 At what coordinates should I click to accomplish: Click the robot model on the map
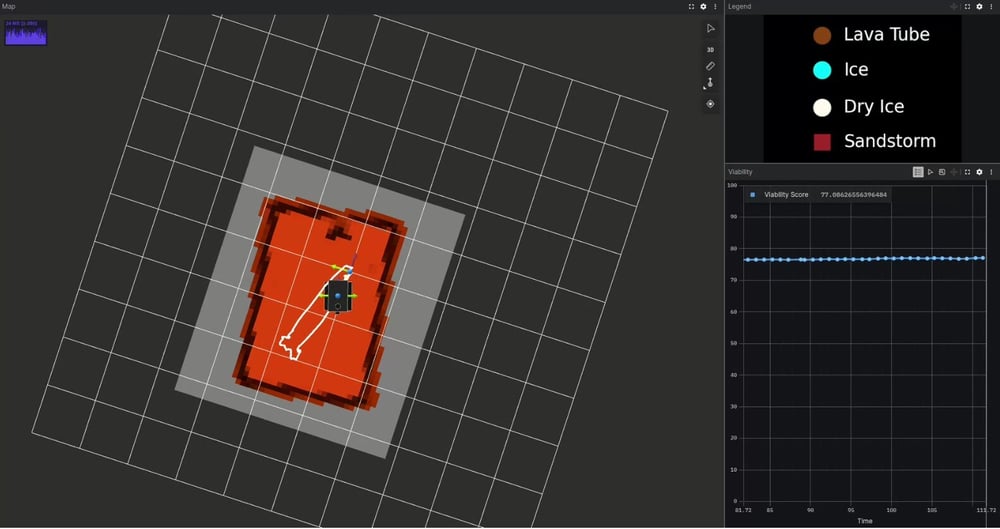click(339, 296)
